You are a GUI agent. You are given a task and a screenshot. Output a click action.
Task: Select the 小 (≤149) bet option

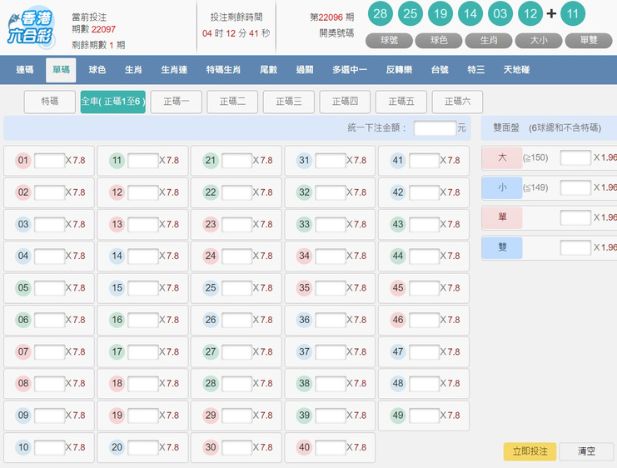[x=502, y=187]
